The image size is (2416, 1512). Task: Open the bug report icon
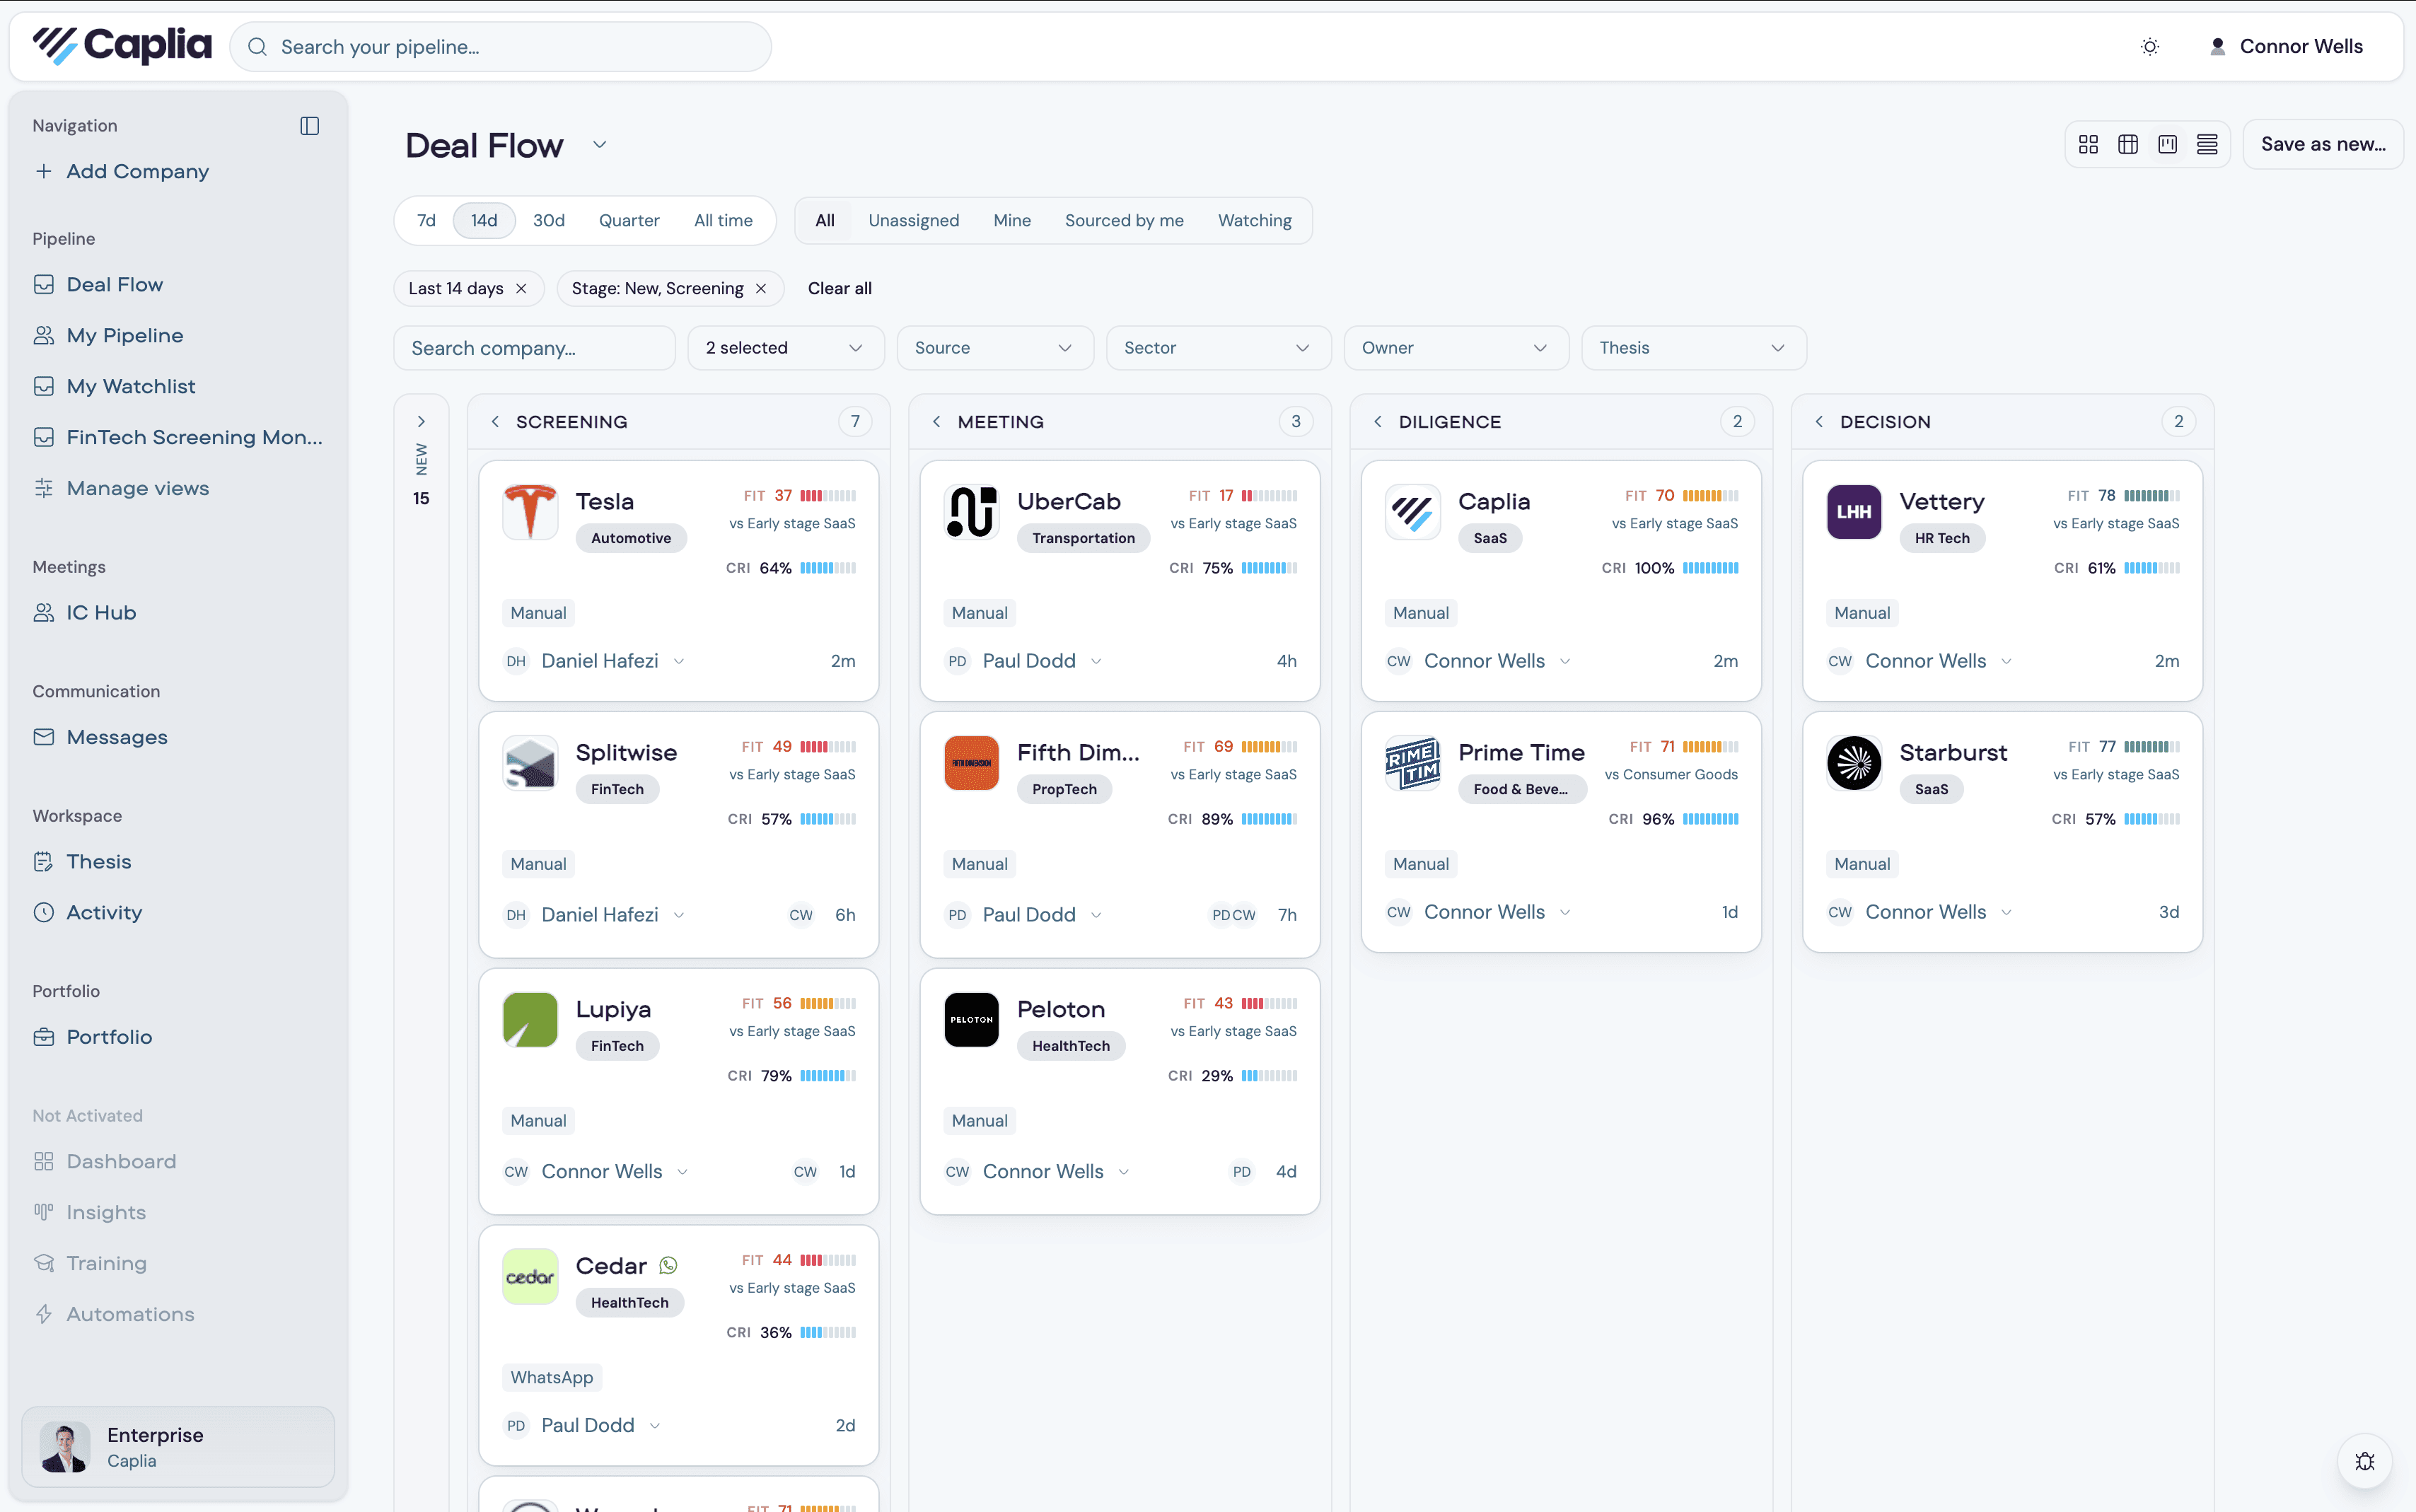[2365, 1461]
